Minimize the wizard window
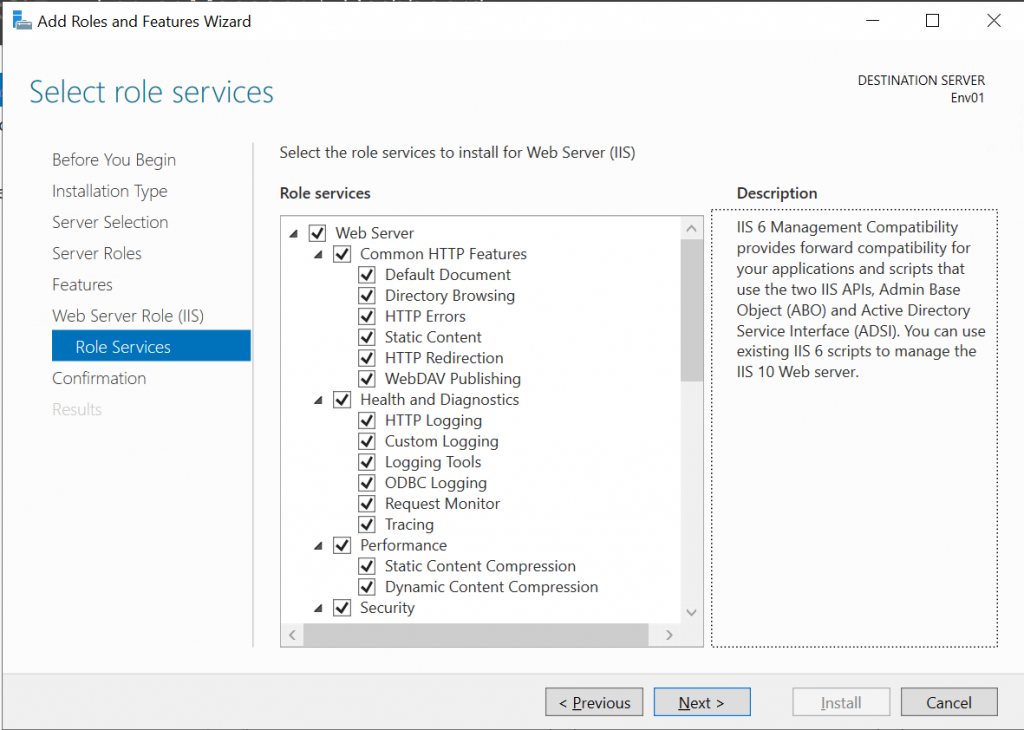 (872, 21)
